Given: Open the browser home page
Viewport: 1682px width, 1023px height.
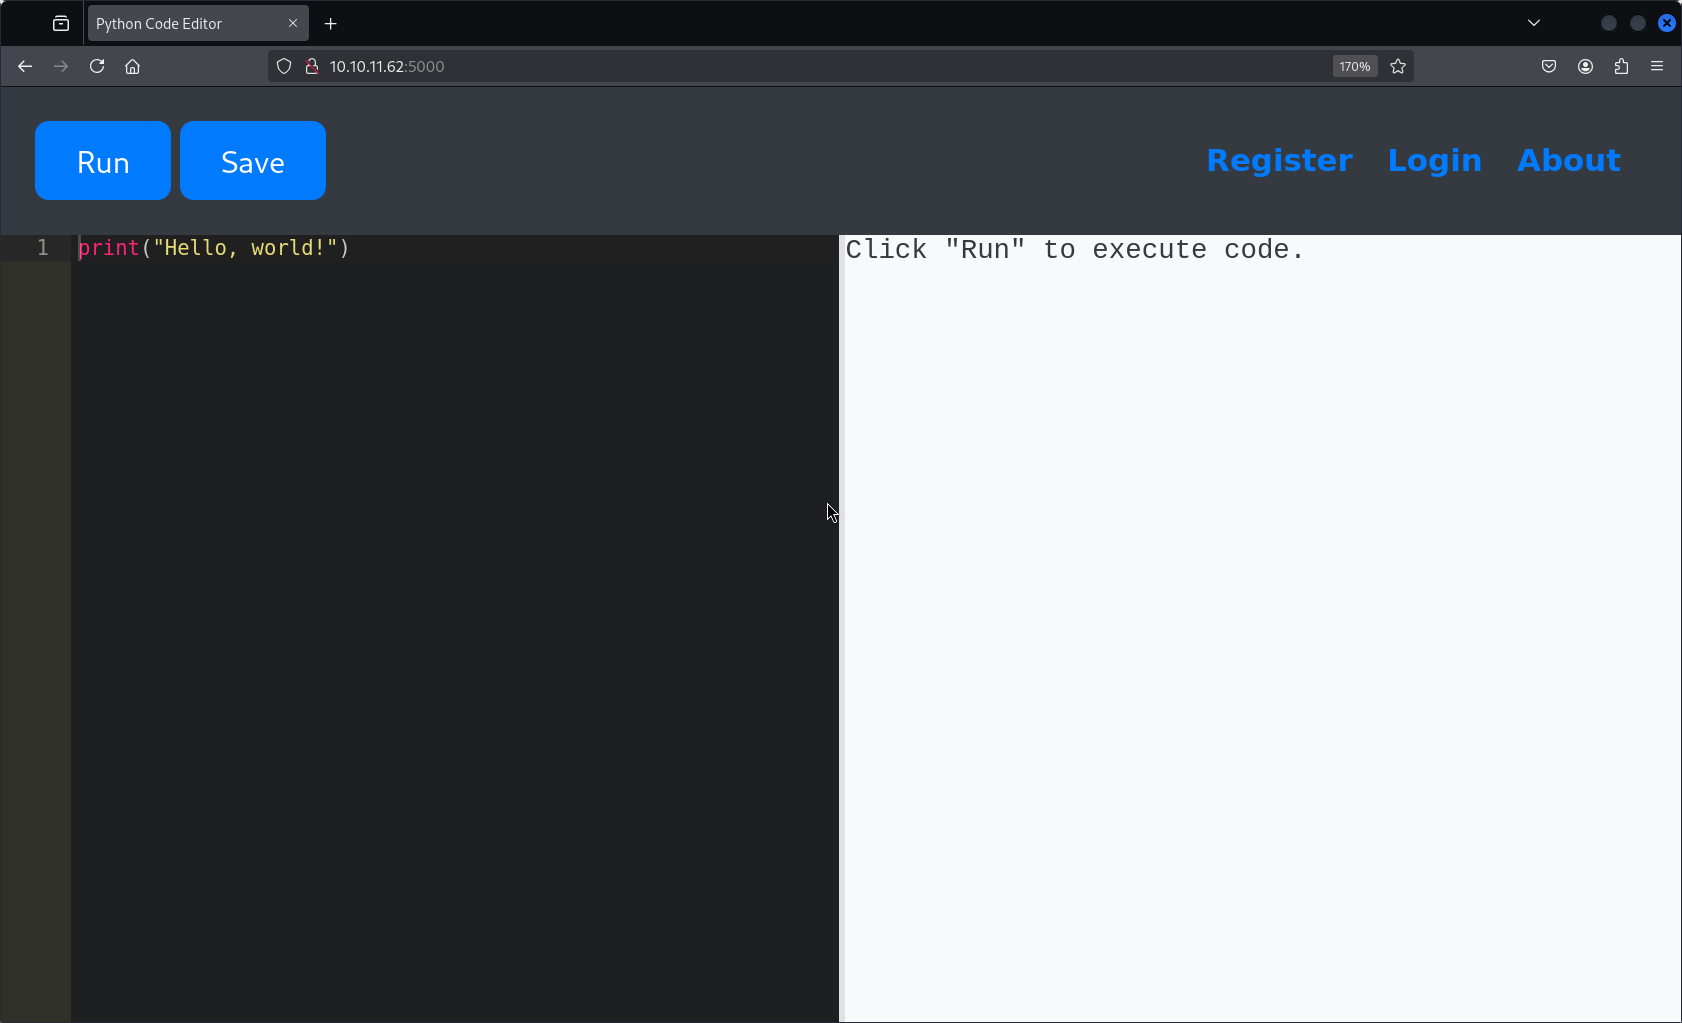Looking at the screenshot, I should (x=132, y=66).
